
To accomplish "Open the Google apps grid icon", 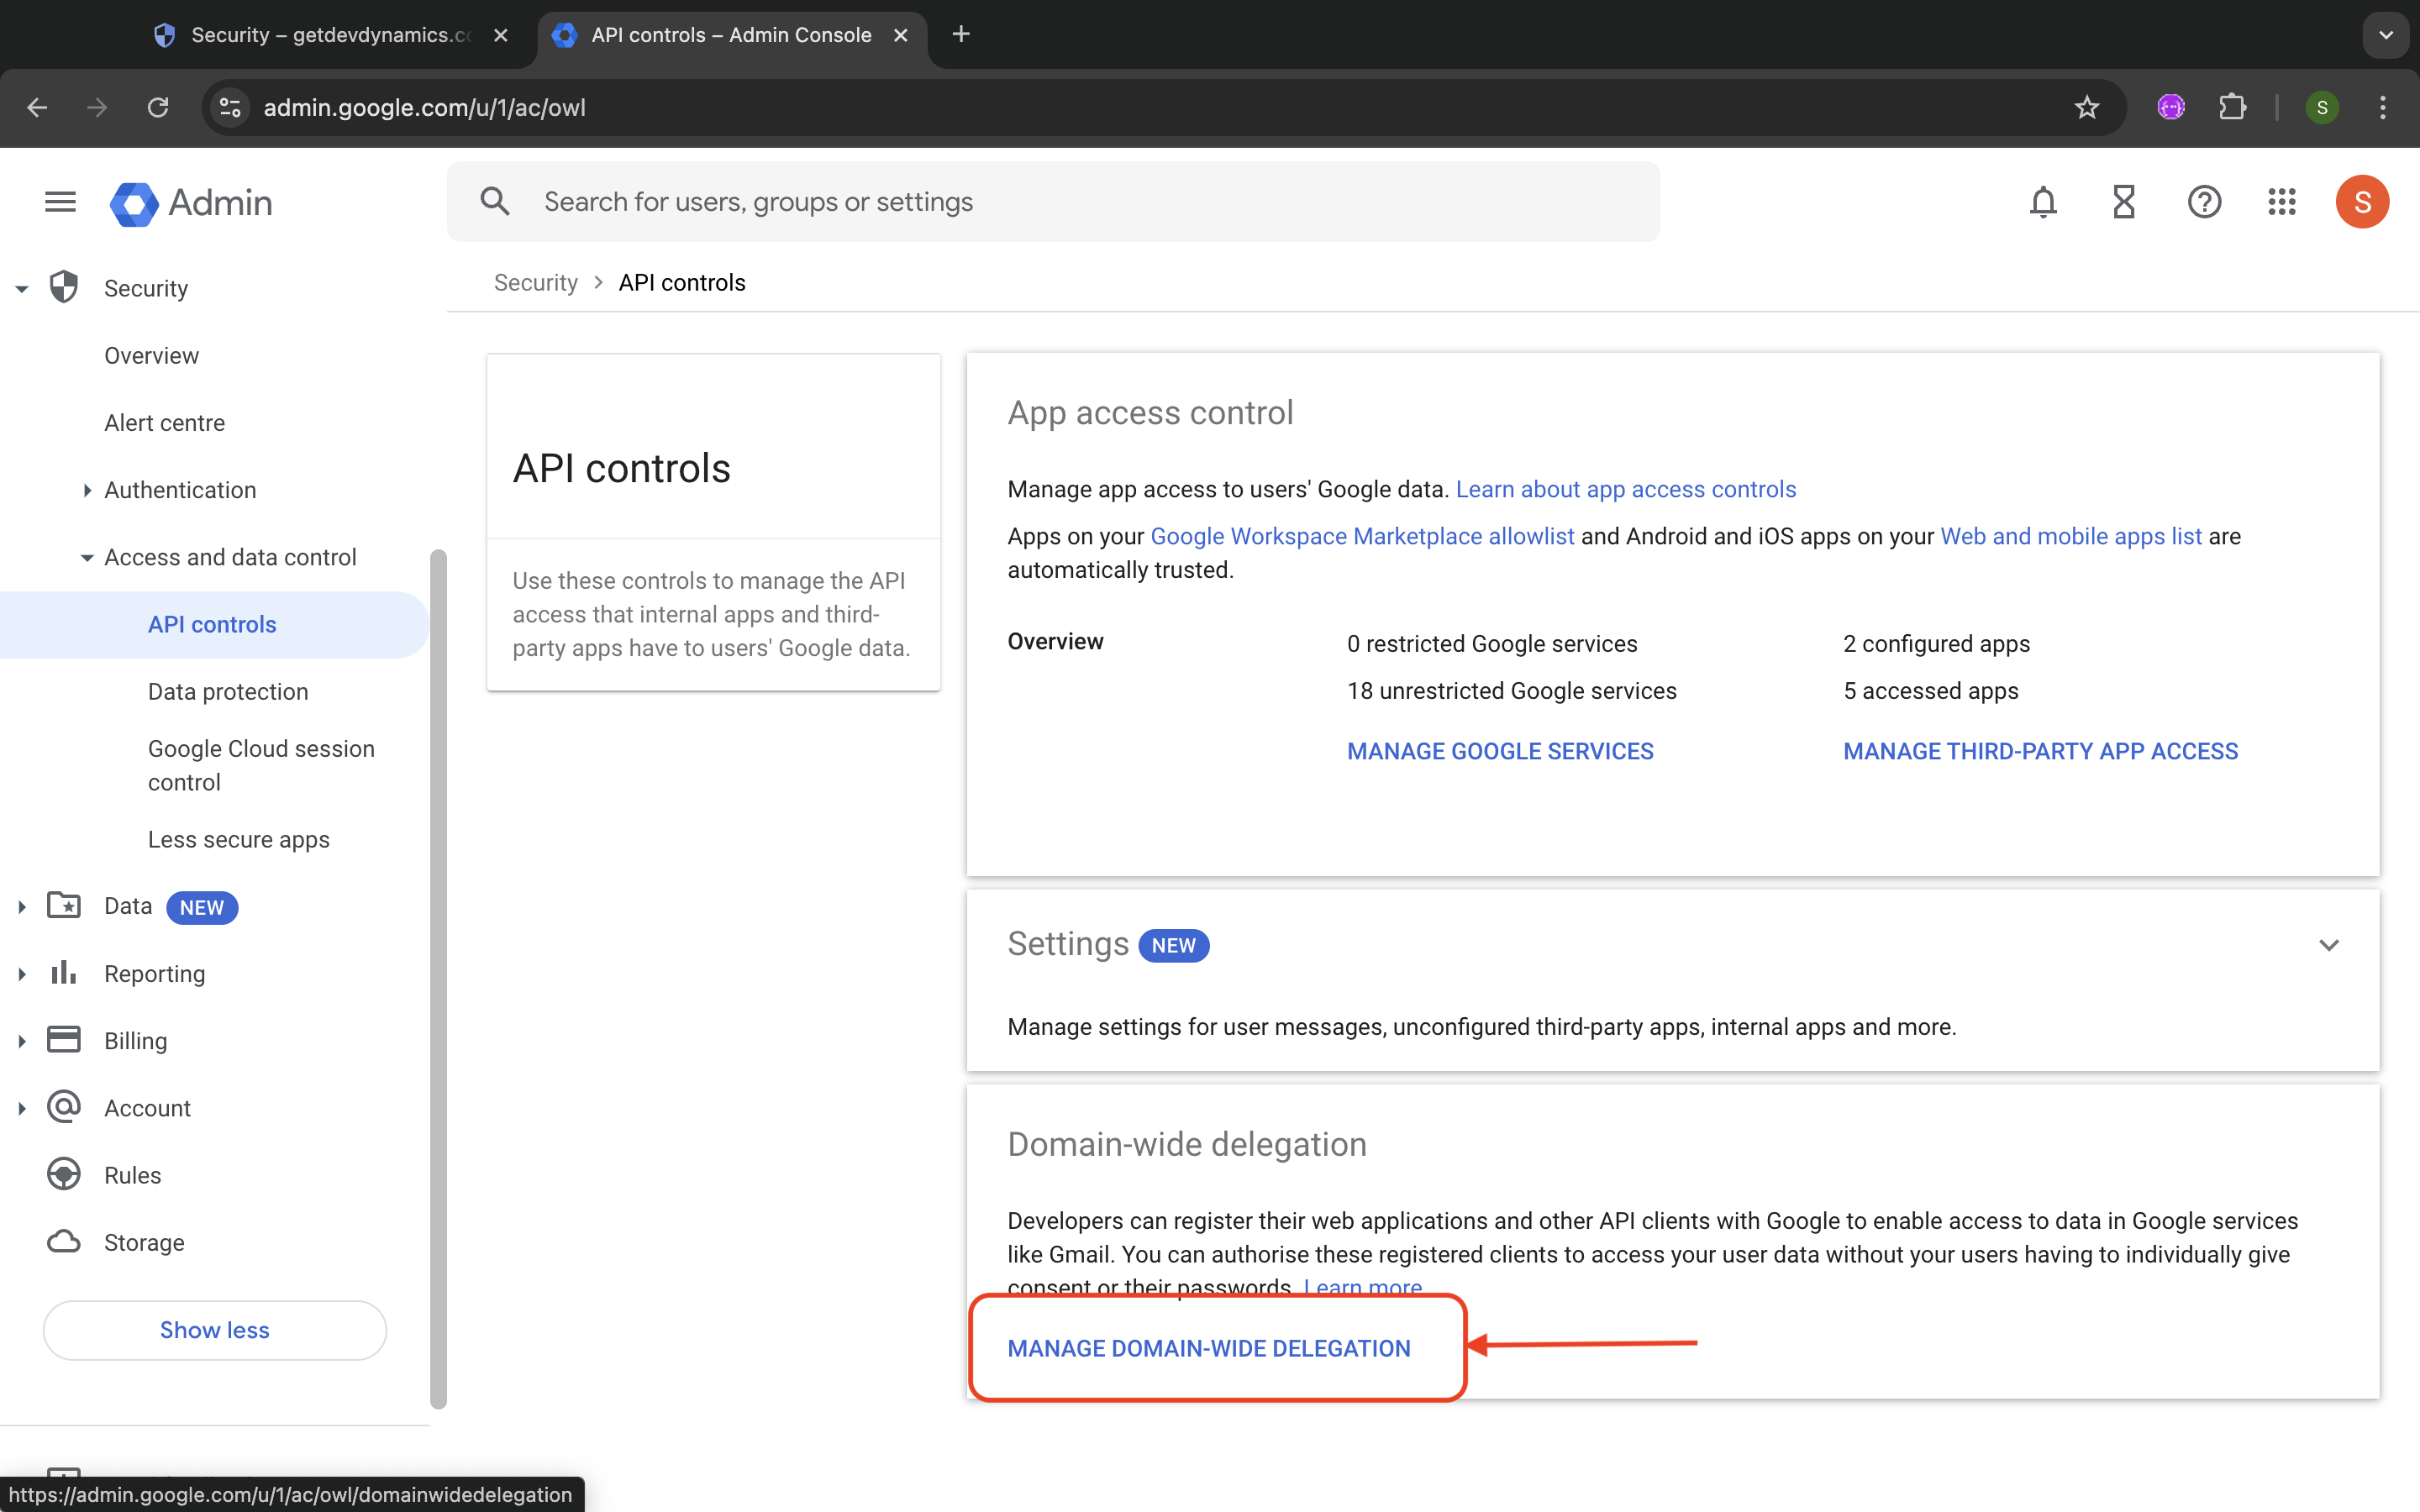I will (2282, 202).
